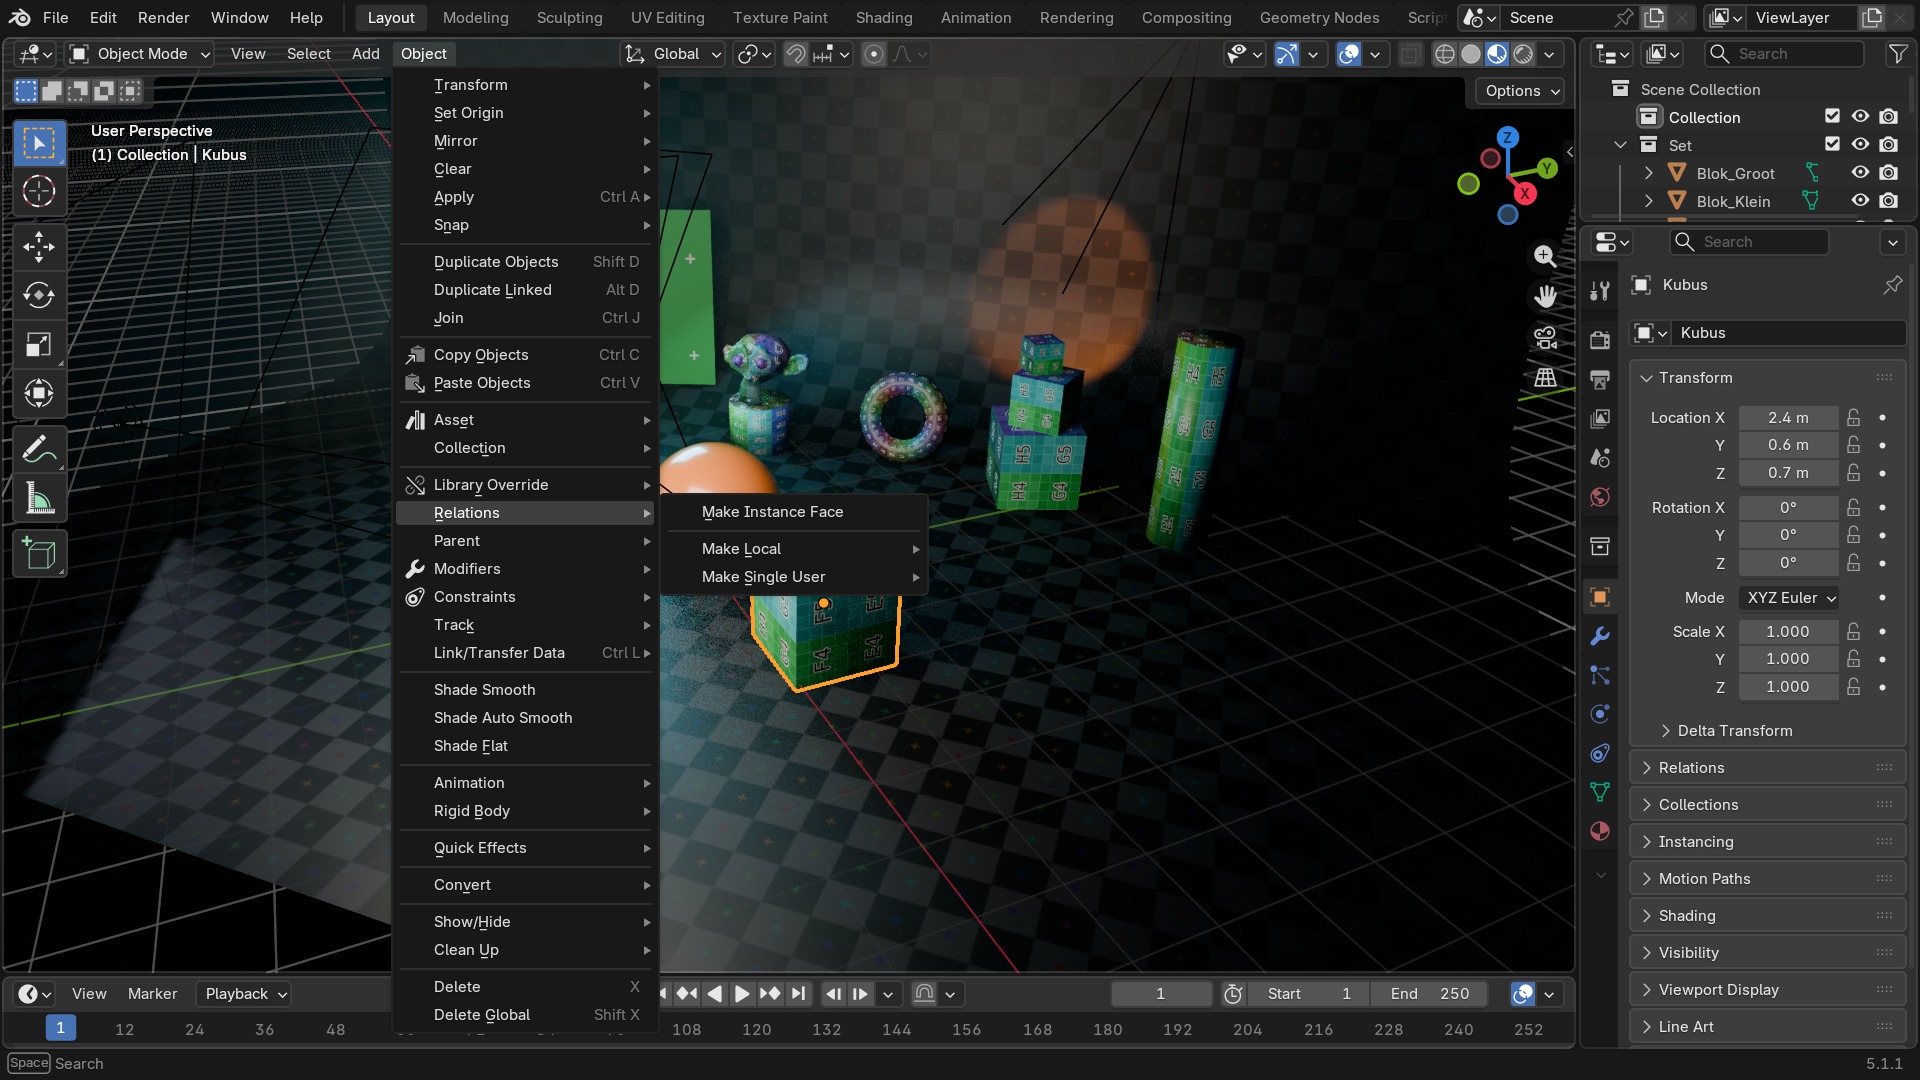Toggle camera view icon in viewport
1920x1080 pixels.
click(x=1545, y=337)
